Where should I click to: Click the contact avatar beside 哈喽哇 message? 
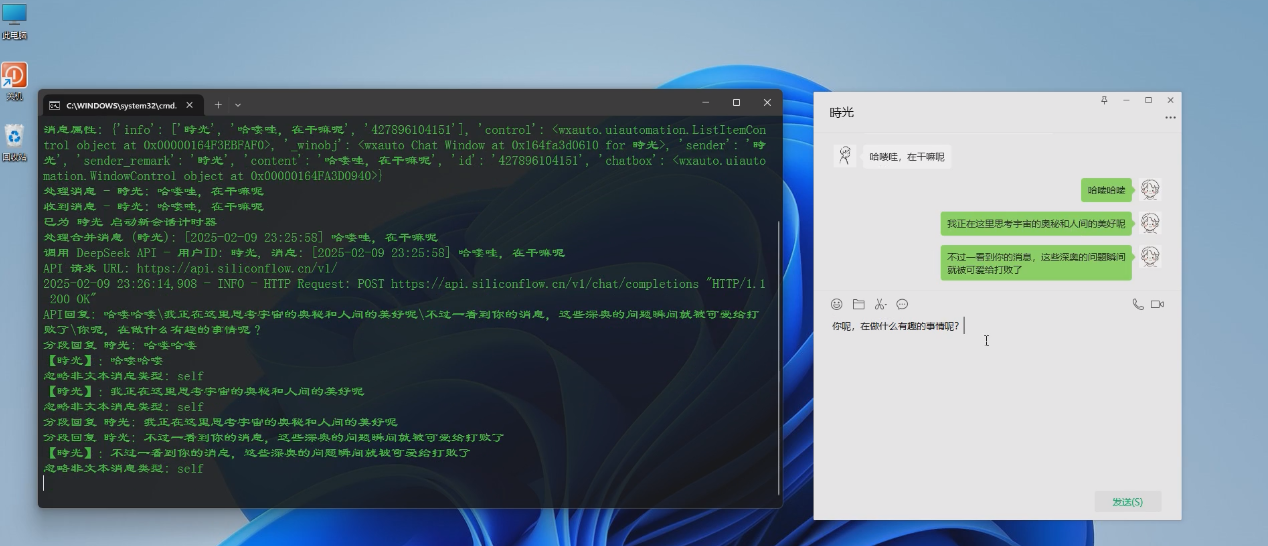[845, 156]
